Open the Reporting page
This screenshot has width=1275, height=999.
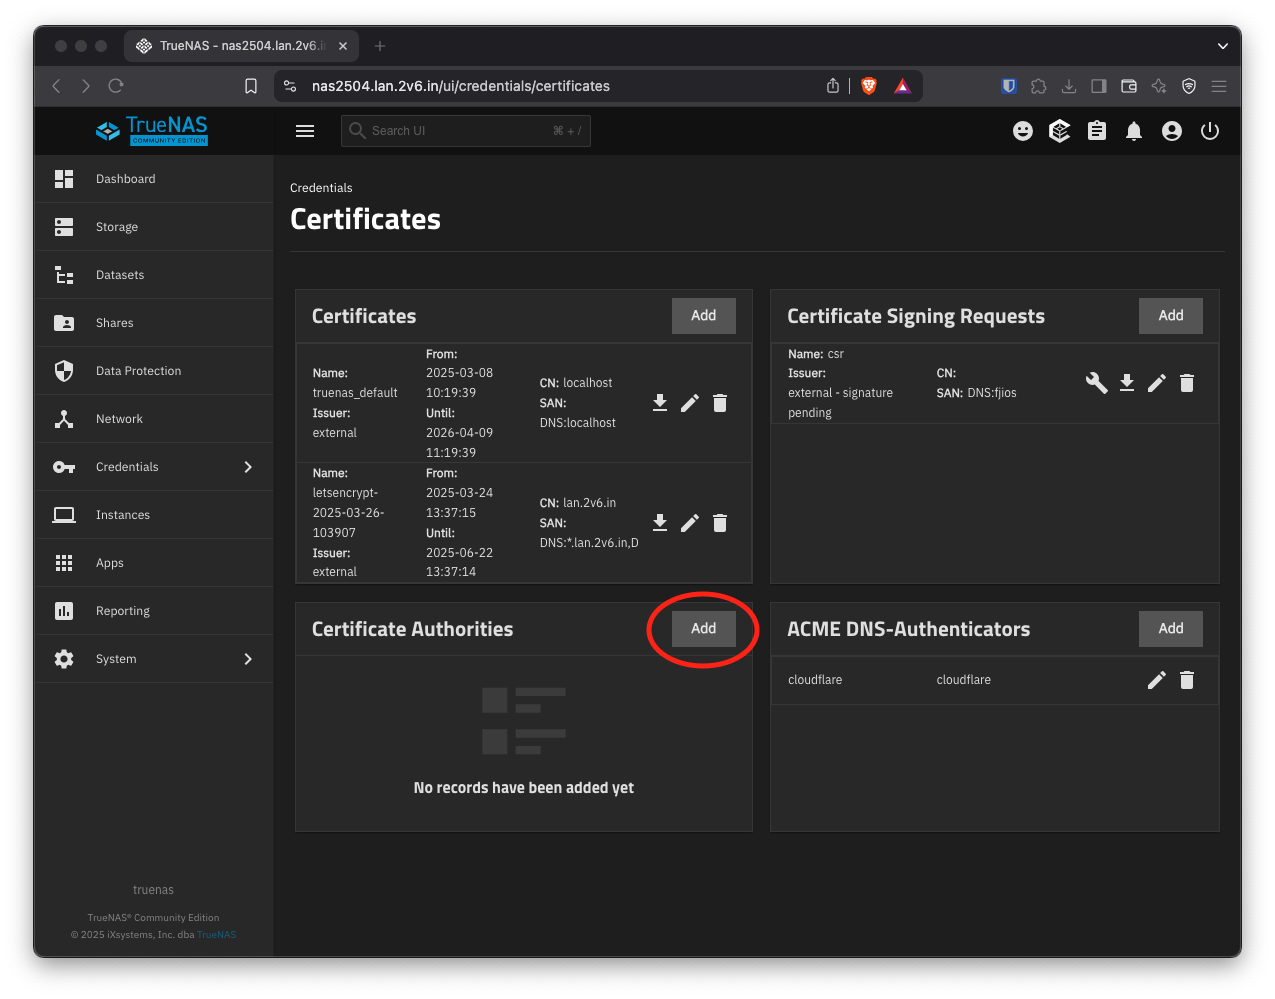(154, 611)
